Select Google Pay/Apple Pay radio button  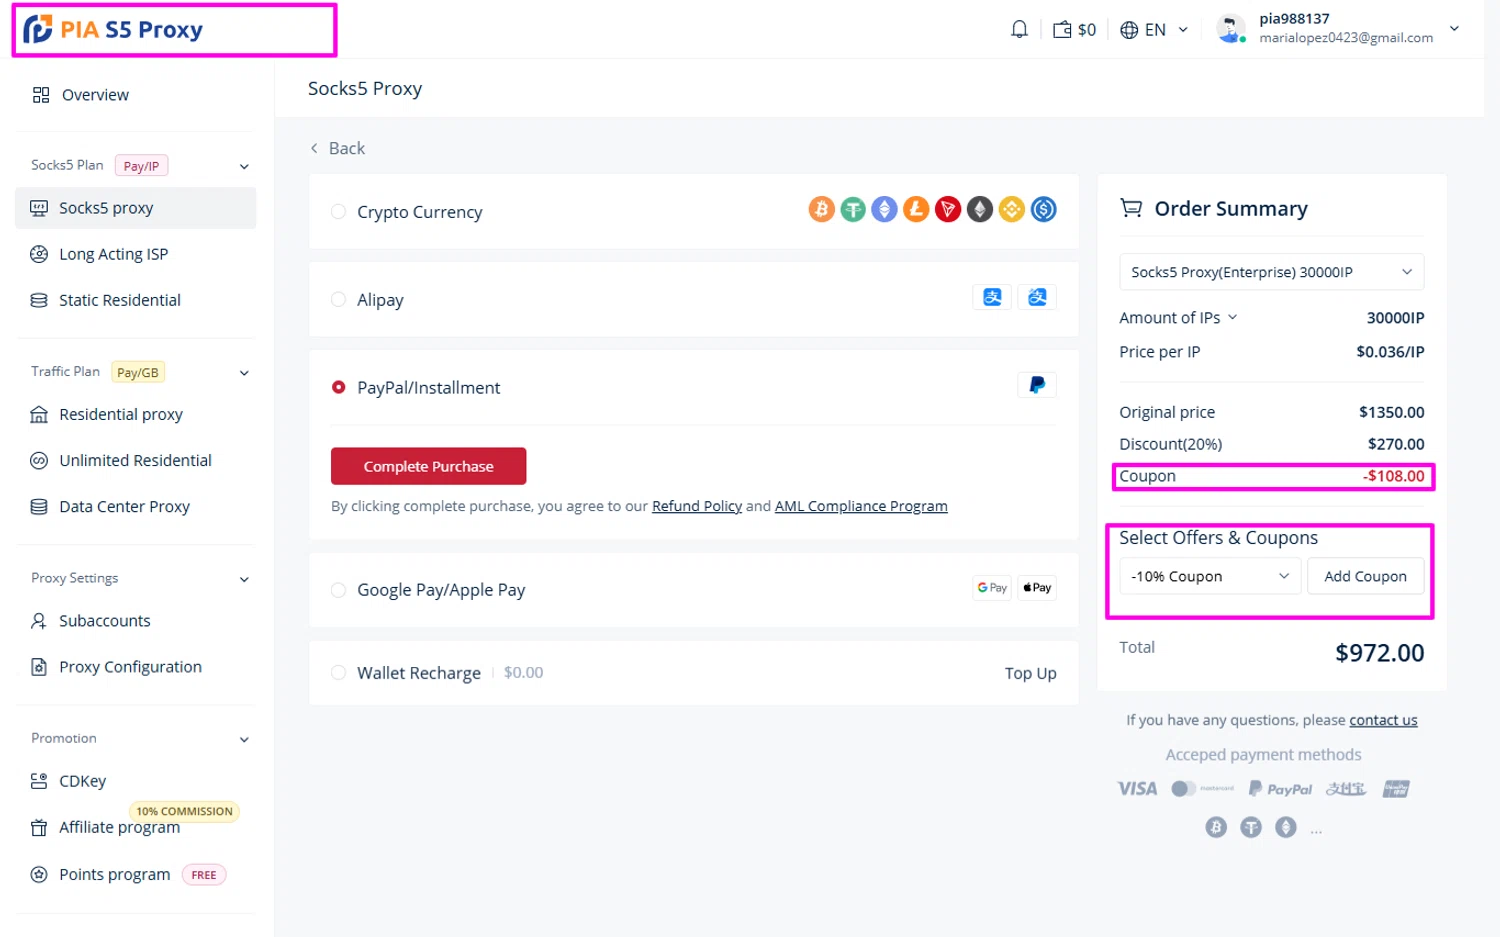click(x=338, y=590)
